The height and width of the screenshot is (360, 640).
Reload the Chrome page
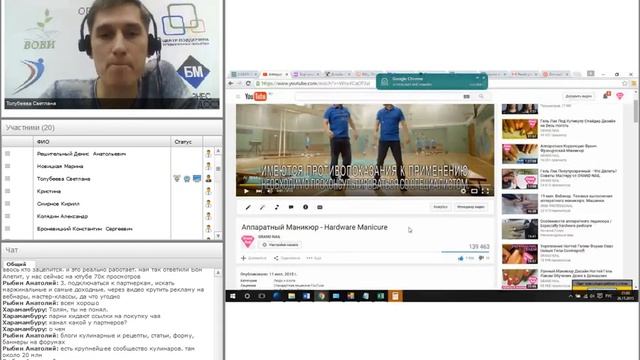coord(248,83)
